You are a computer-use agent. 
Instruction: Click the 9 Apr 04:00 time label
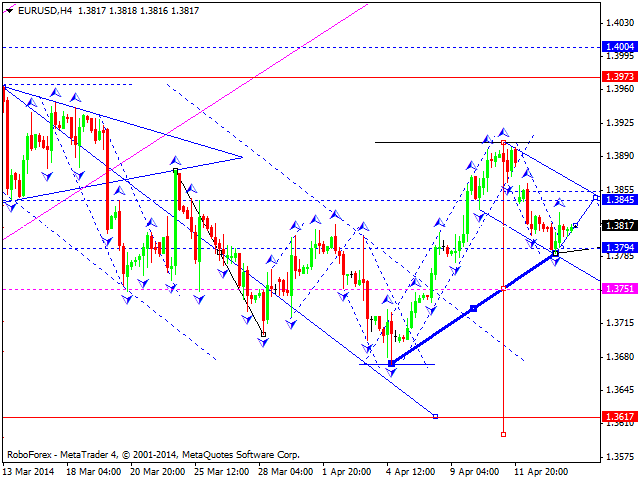pyautogui.click(x=474, y=471)
